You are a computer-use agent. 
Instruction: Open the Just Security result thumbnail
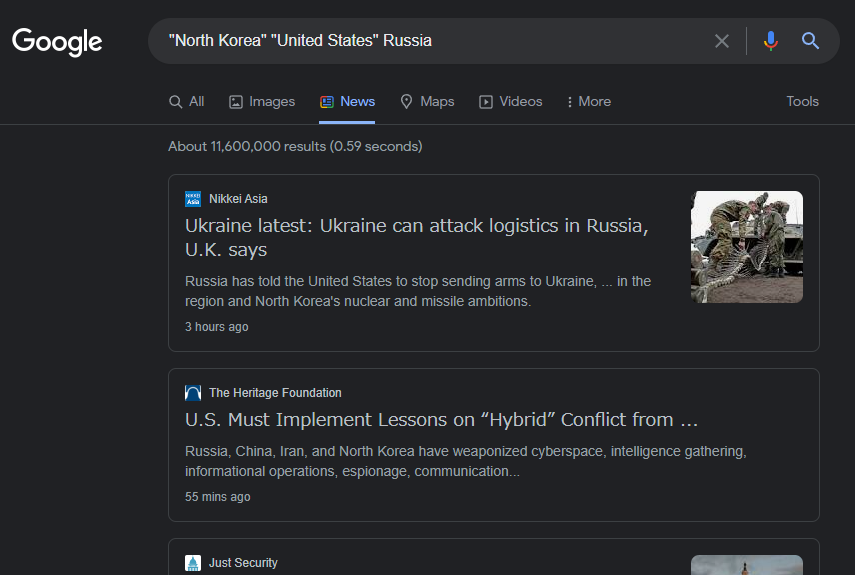tap(746, 565)
